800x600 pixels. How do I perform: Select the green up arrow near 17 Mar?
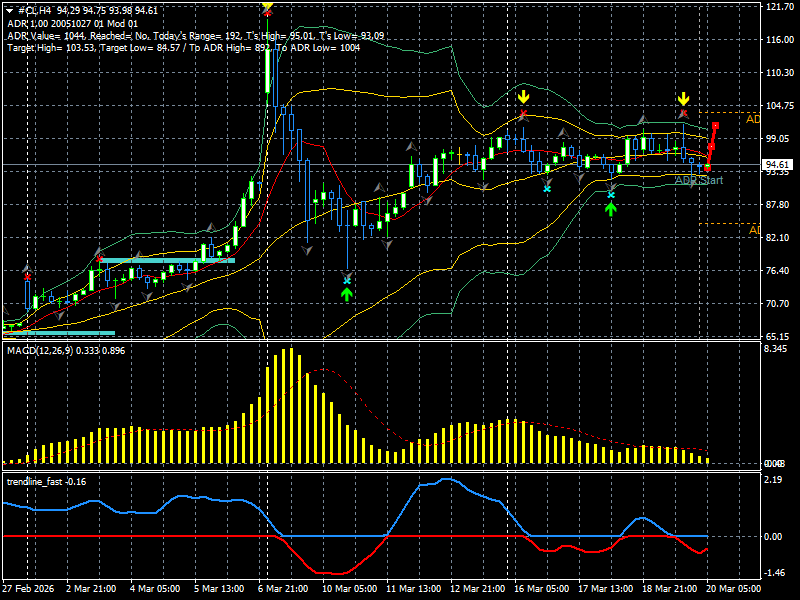click(611, 209)
